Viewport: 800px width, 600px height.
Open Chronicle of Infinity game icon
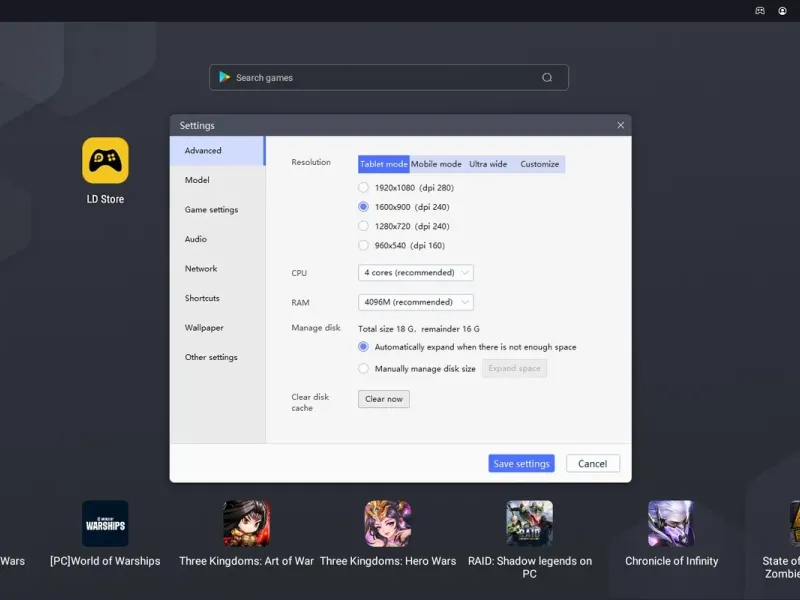tap(671, 523)
